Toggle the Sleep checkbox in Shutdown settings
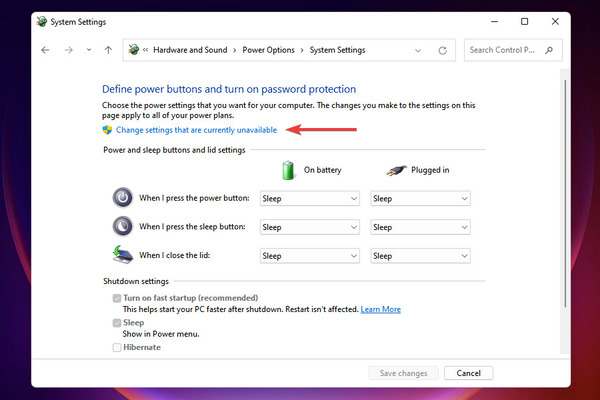 pos(117,323)
